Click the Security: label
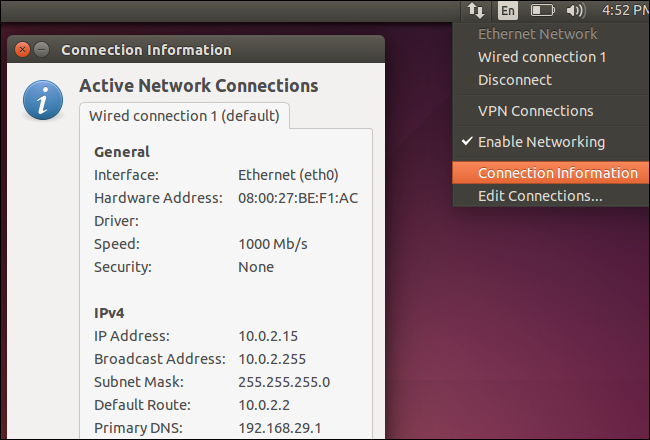This screenshot has width=650, height=440. pos(123,267)
